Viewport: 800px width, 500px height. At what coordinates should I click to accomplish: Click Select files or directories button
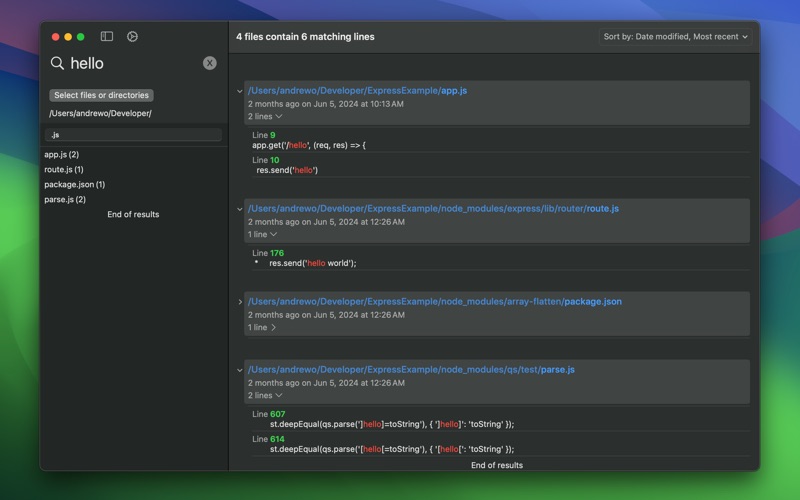click(102, 95)
